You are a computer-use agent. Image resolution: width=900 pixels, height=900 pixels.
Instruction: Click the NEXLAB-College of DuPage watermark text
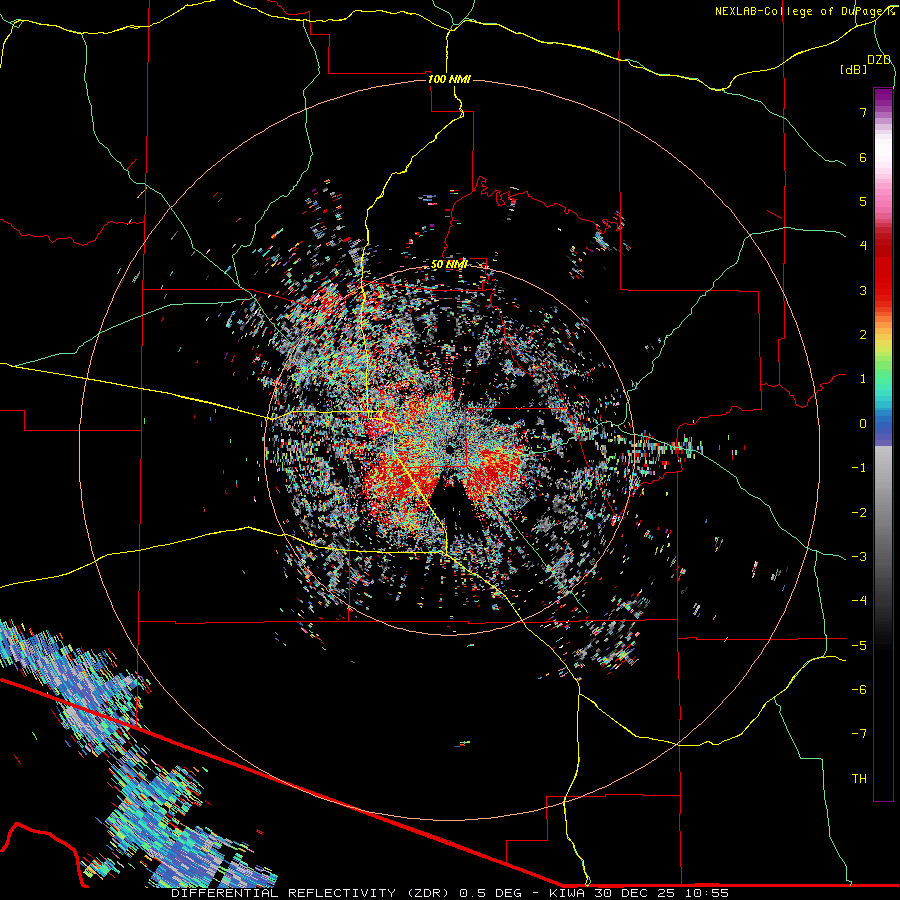pyautogui.click(x=804, y=11)
